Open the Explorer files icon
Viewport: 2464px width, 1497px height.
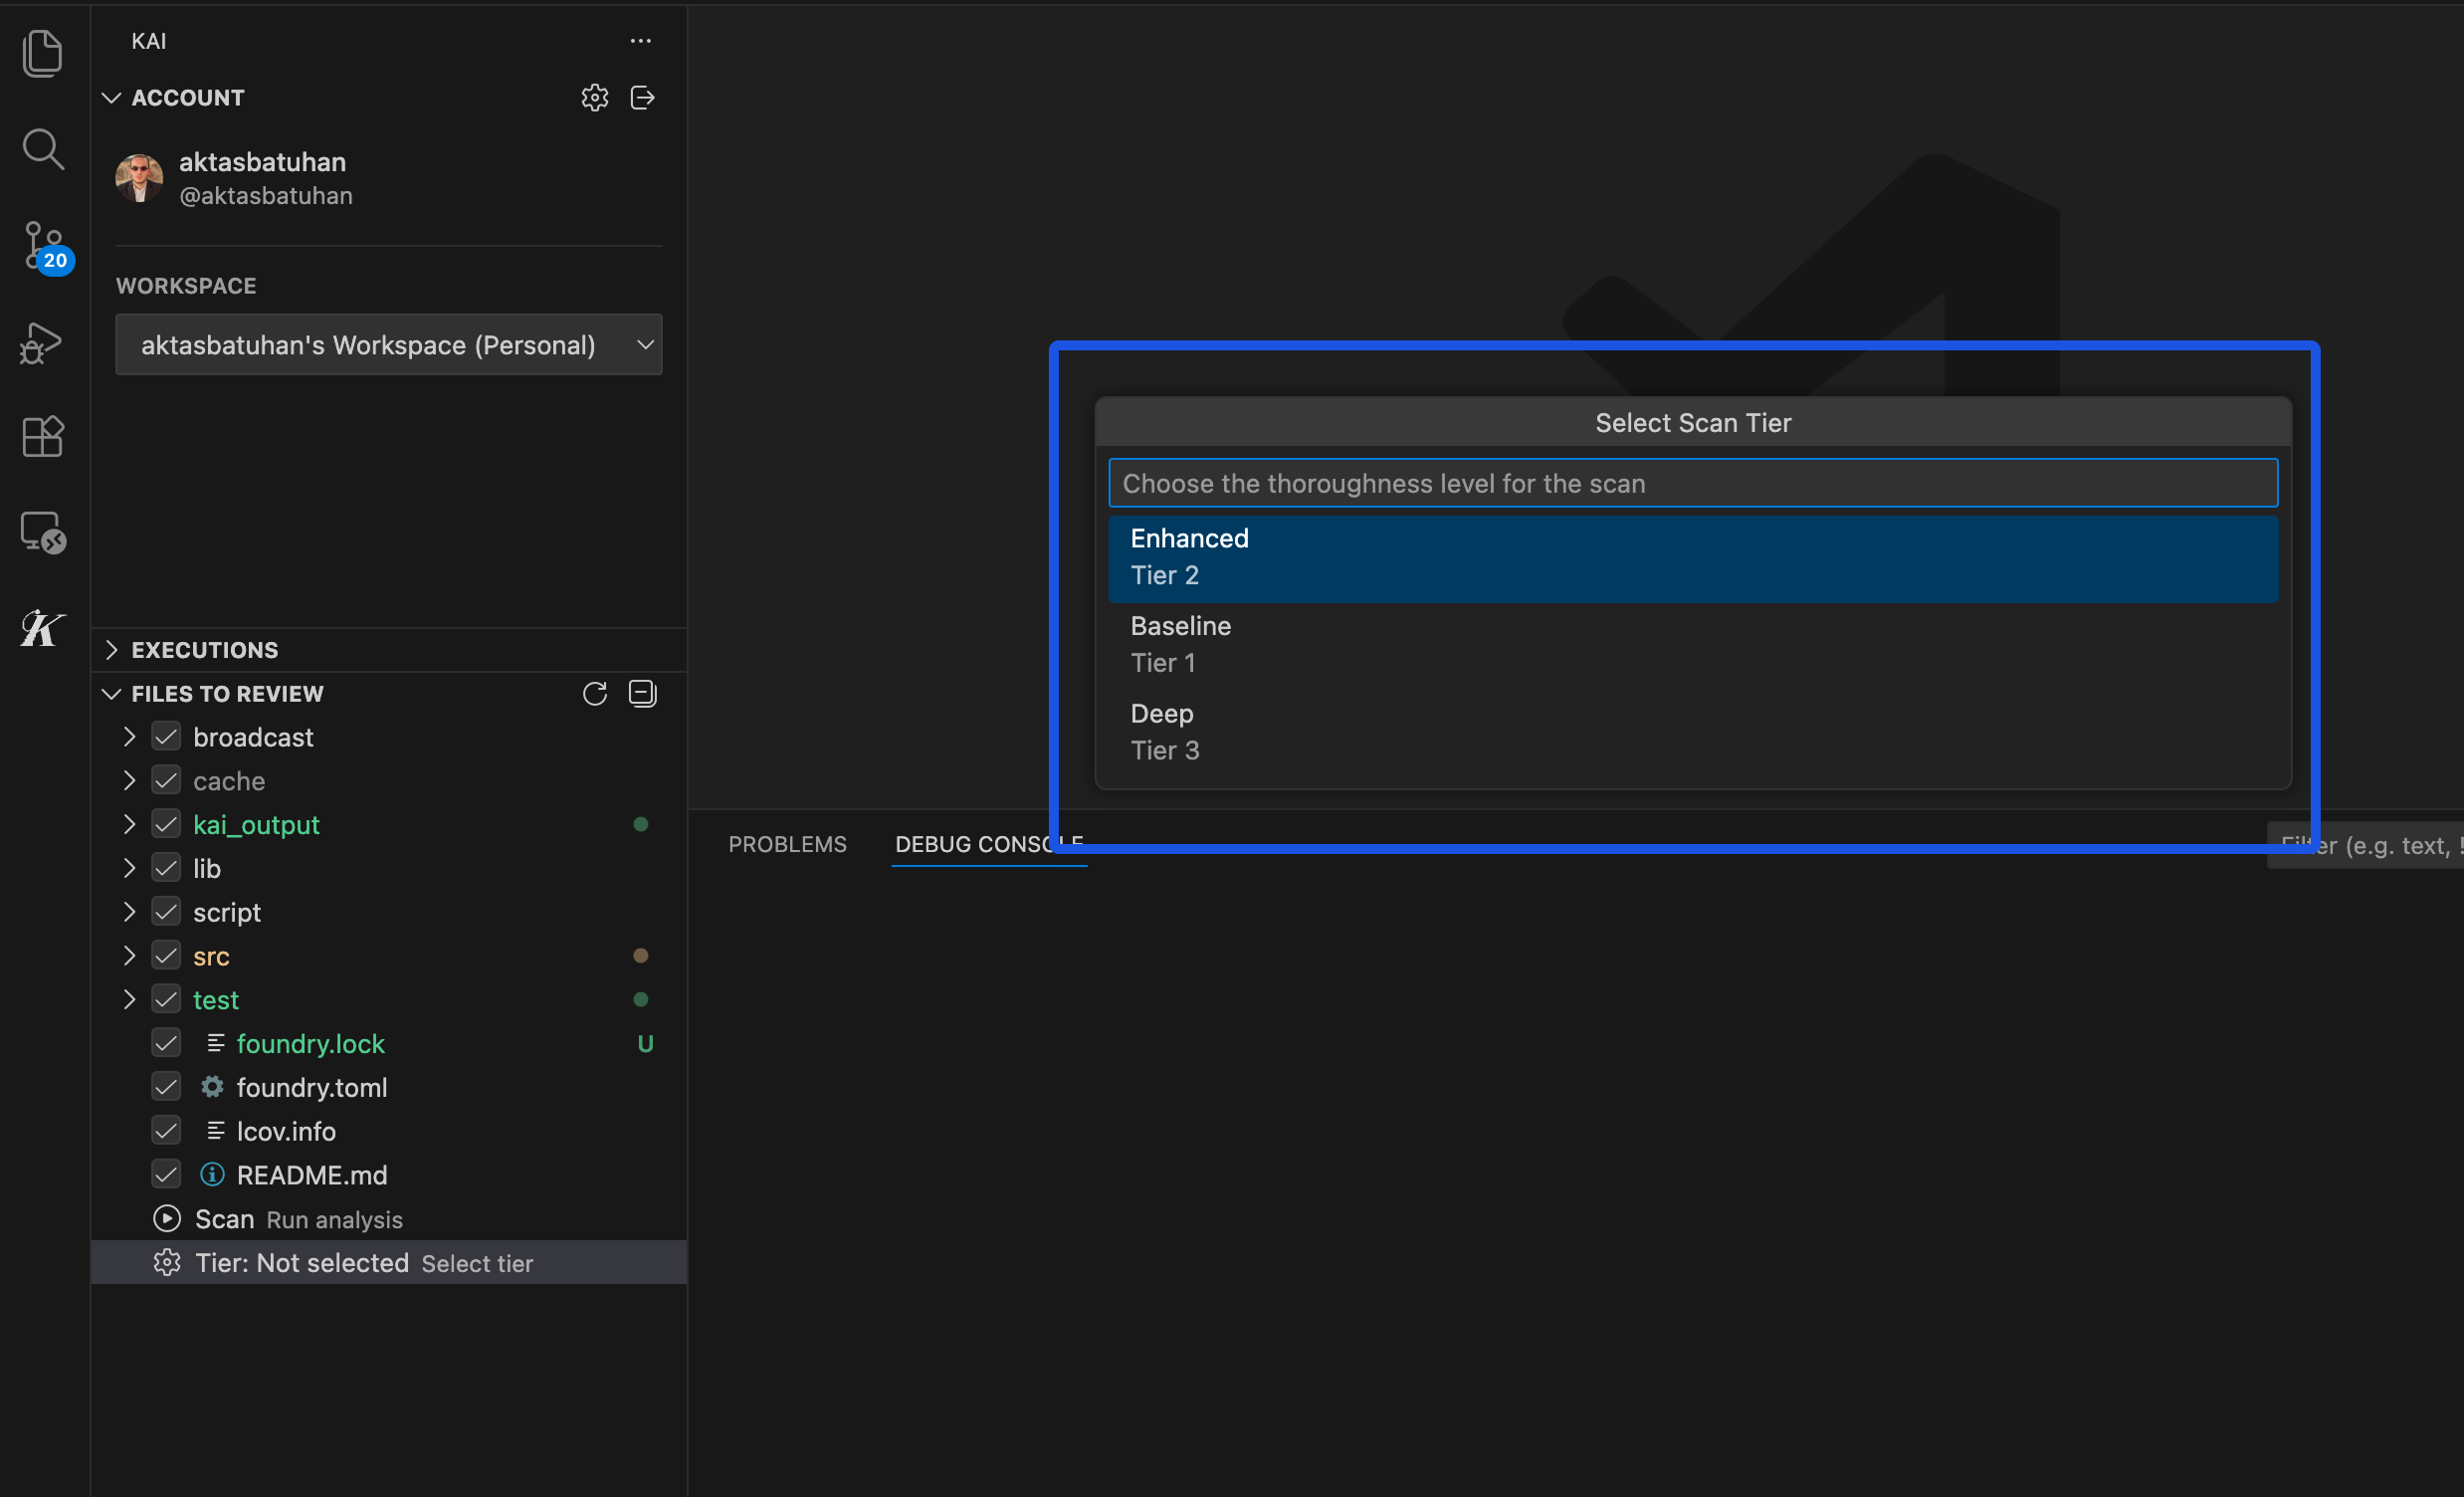tap(42, 53)
